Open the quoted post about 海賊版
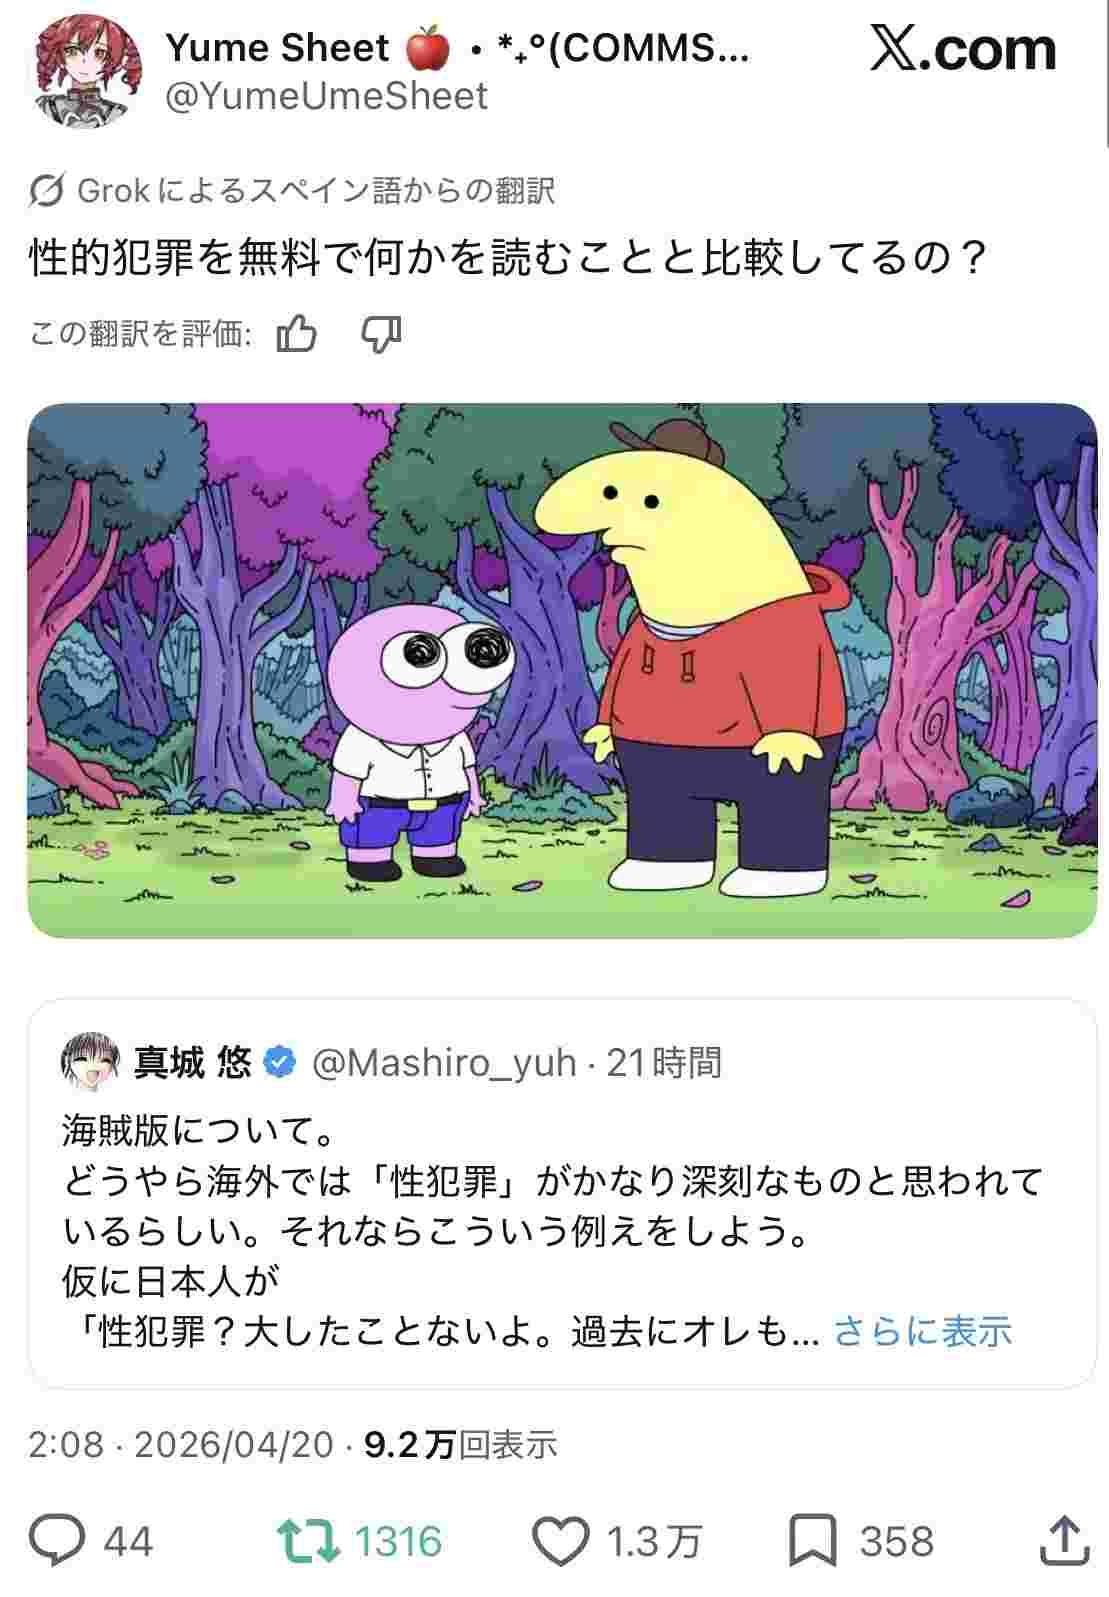This screenshot has height=1597, width=1109. tap(562, 1193)
